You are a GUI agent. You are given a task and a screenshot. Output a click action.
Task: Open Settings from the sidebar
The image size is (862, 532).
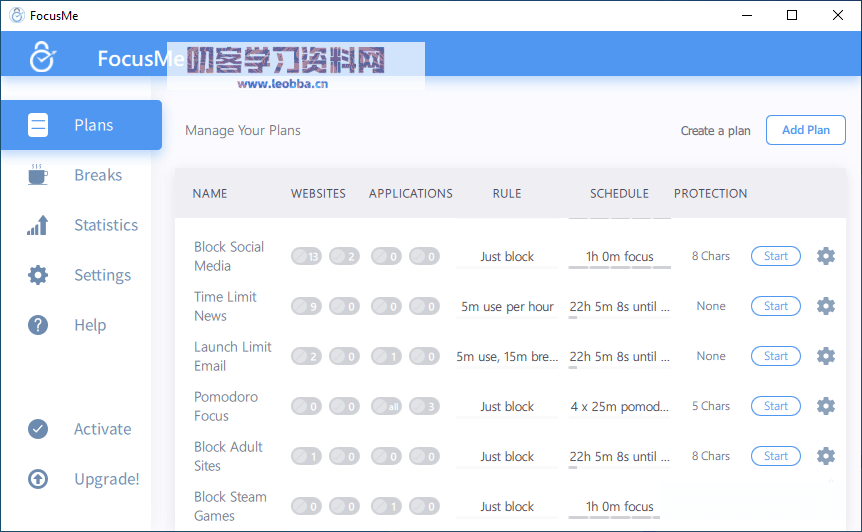click(x=102, y=275)
